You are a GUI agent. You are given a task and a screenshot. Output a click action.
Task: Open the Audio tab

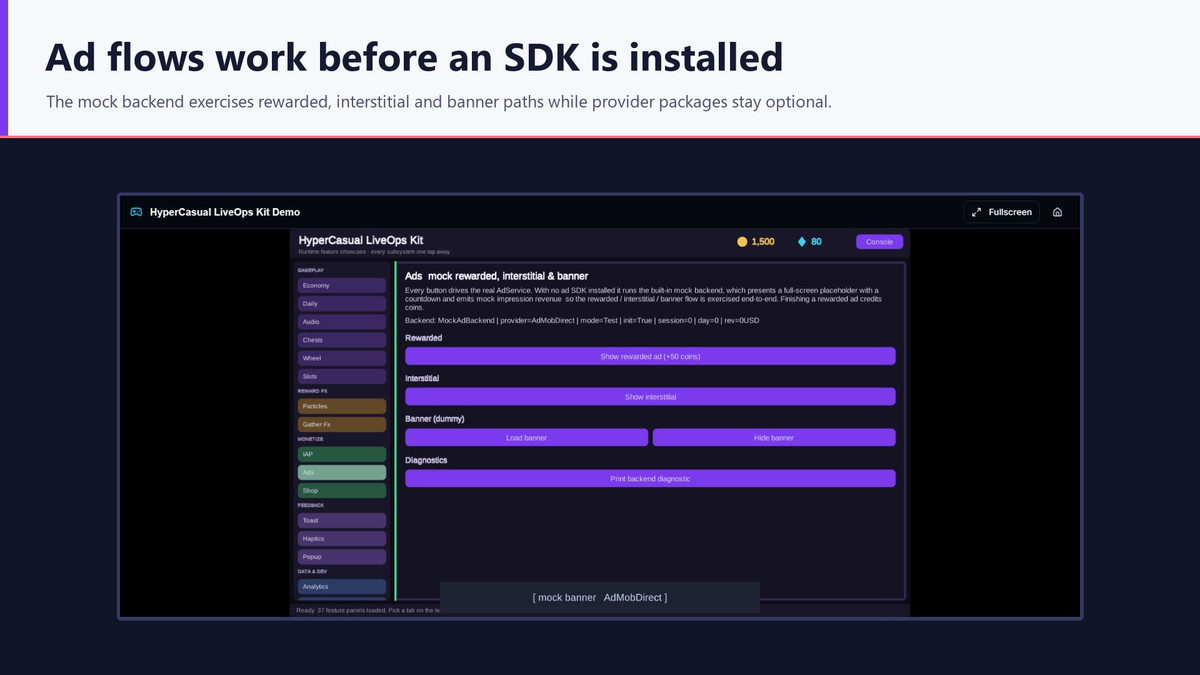[342, 322]
